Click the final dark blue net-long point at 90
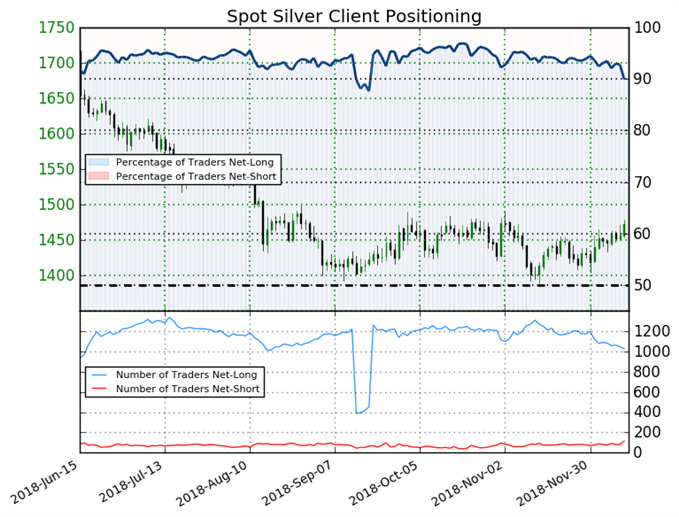This screenshot has height=517, width=679. point(624,78)
